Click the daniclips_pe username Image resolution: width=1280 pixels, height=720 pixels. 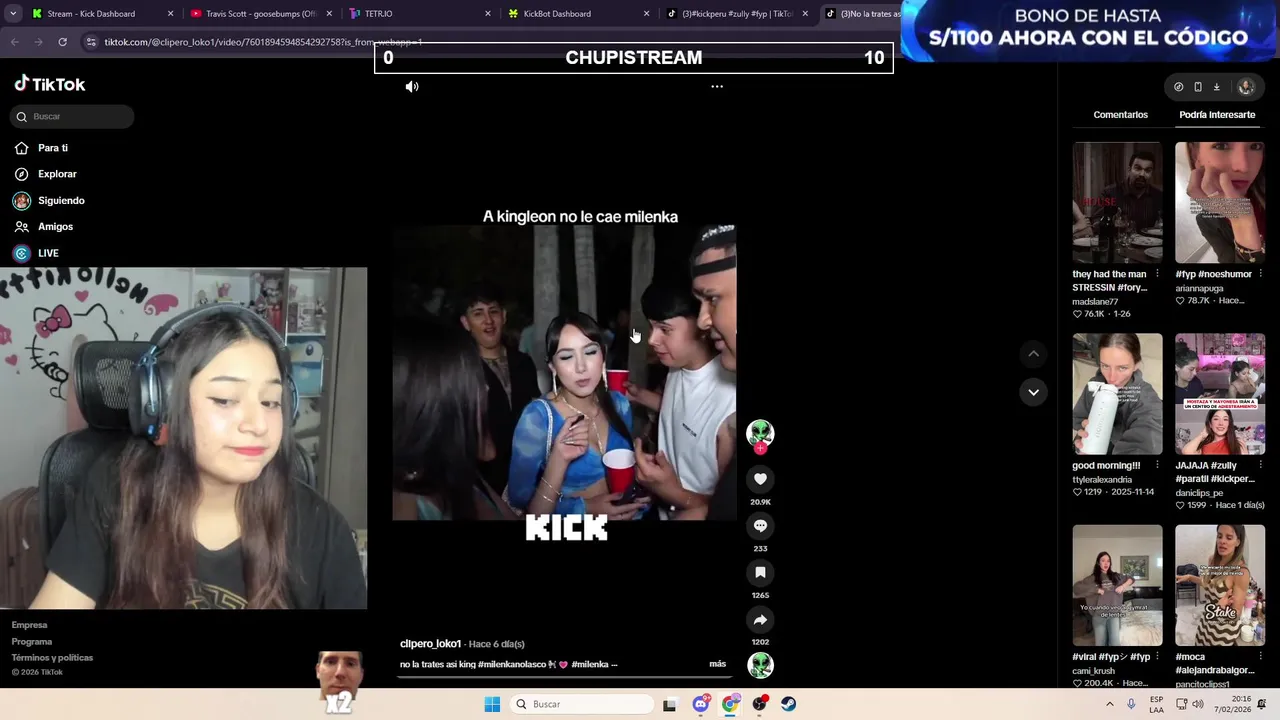(x=1199, y=493)
